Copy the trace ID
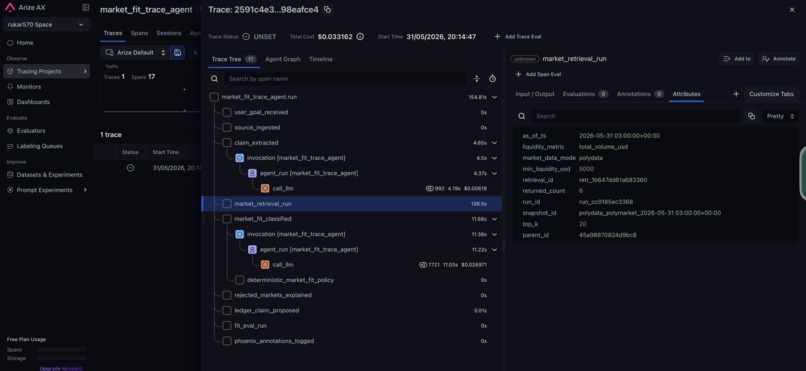806x371 pixels. (x=327, y=10)
